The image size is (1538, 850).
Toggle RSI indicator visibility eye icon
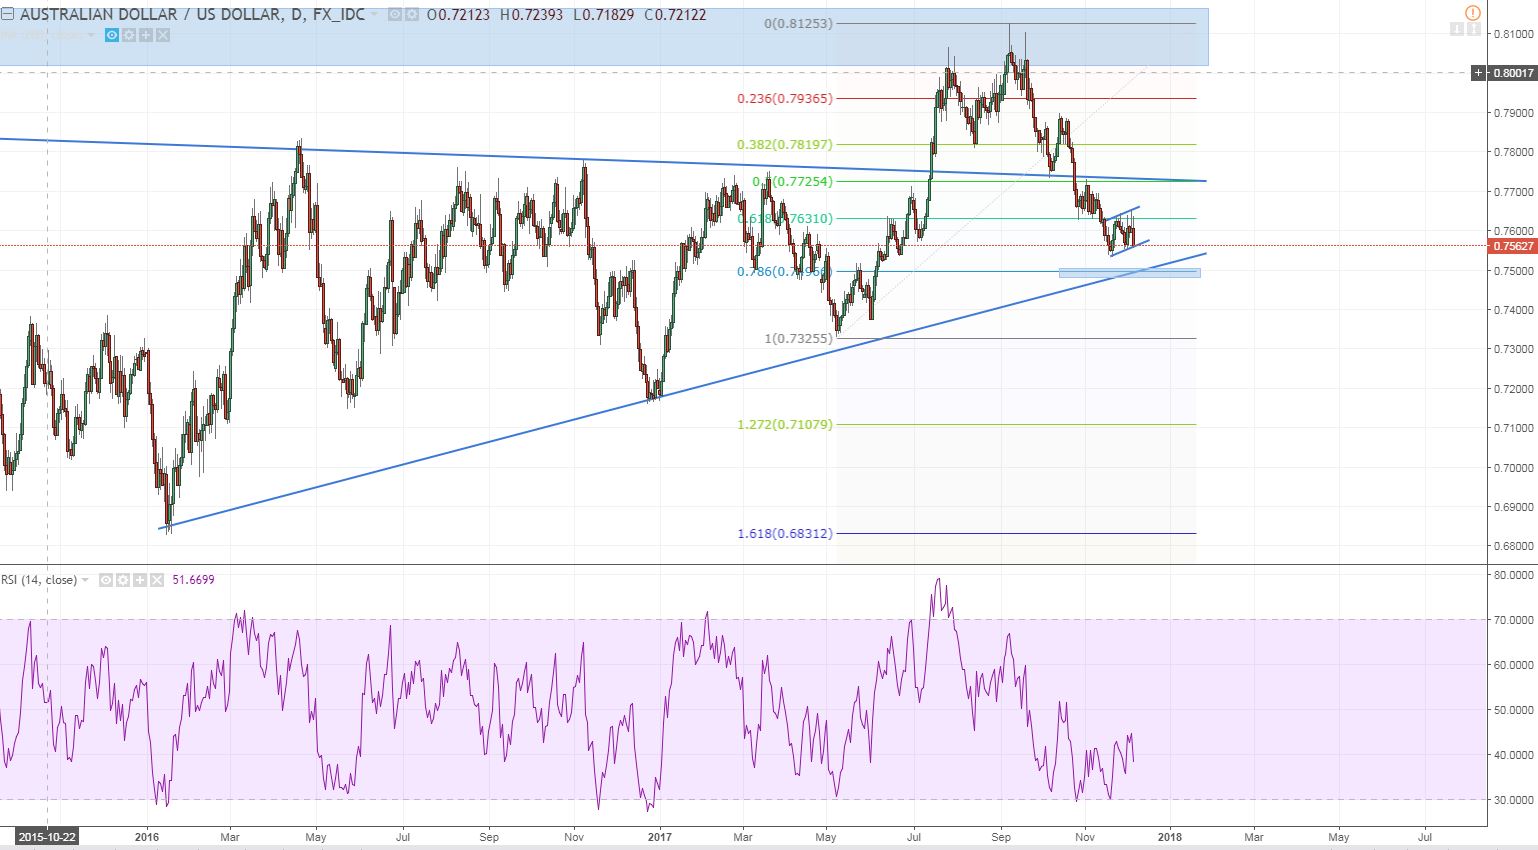click(x=105, y=580)
